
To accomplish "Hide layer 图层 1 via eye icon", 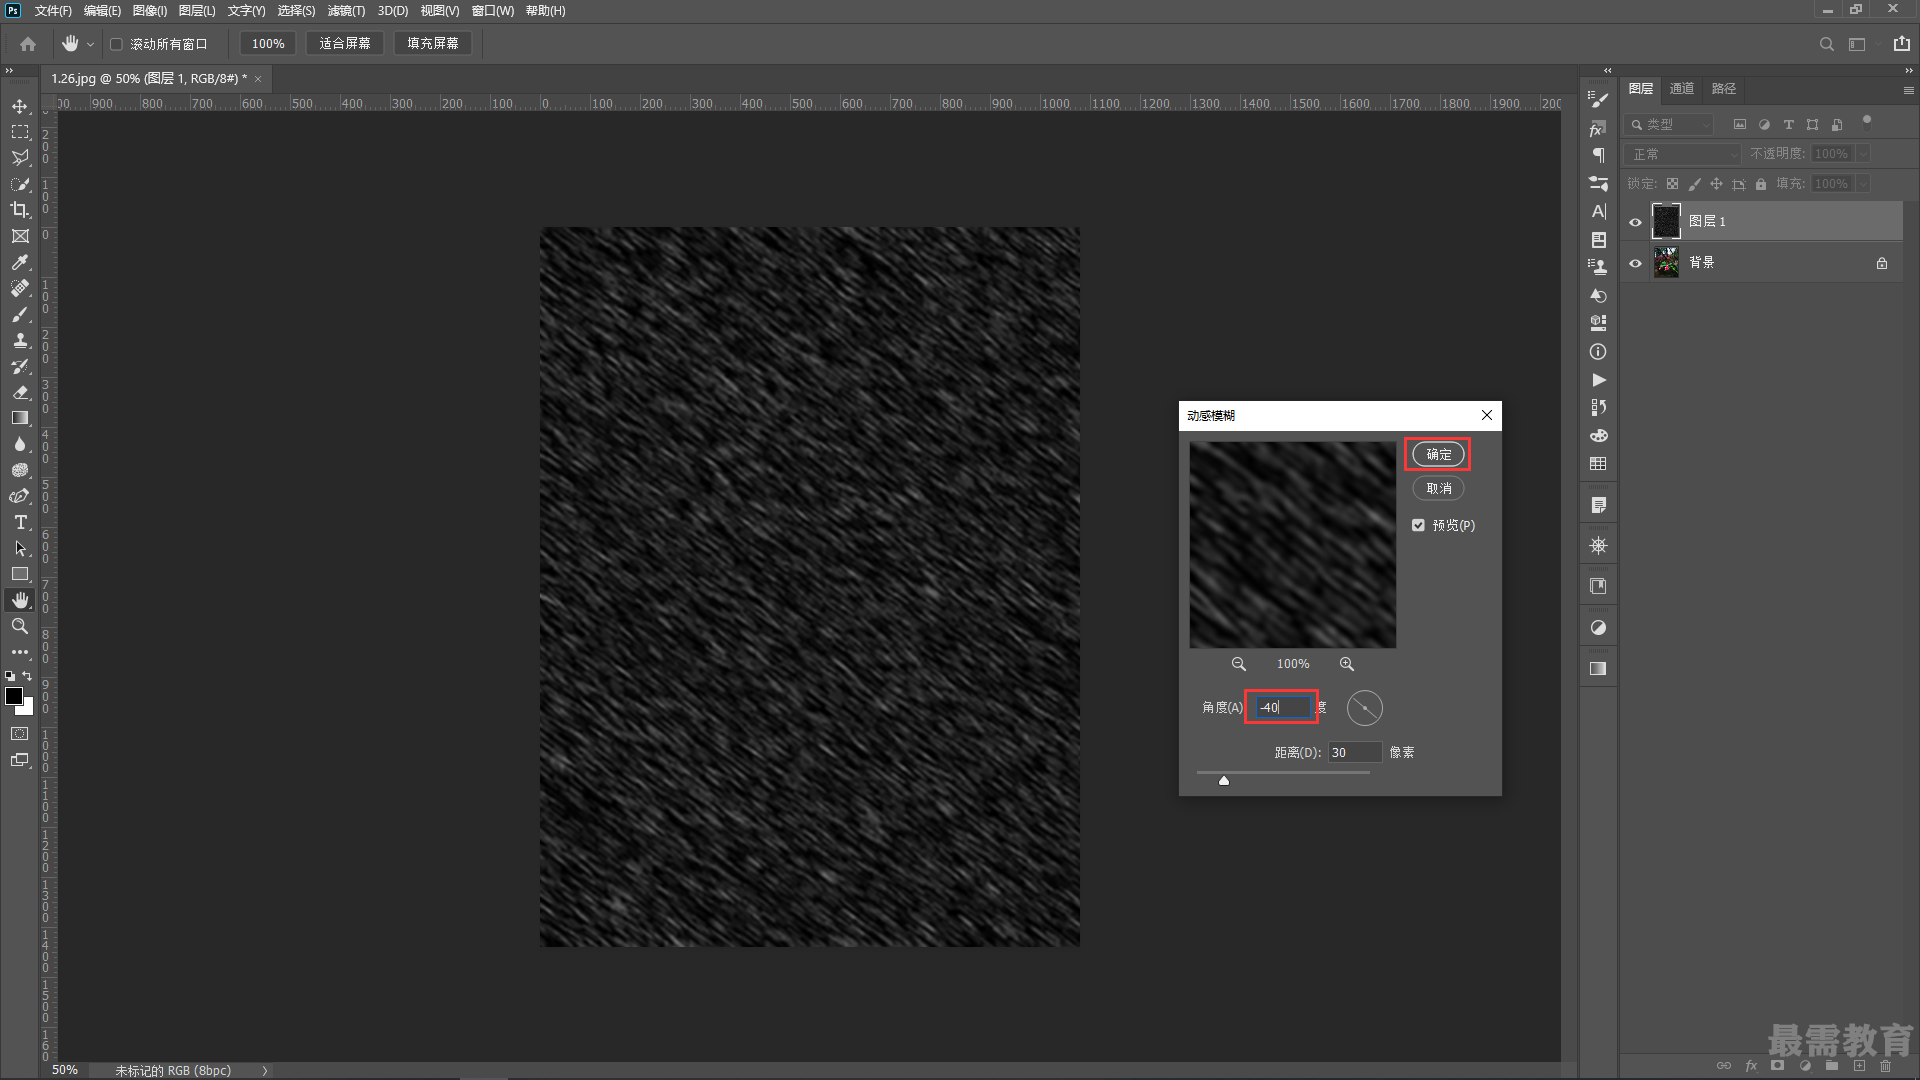I will pos(1635,222).
